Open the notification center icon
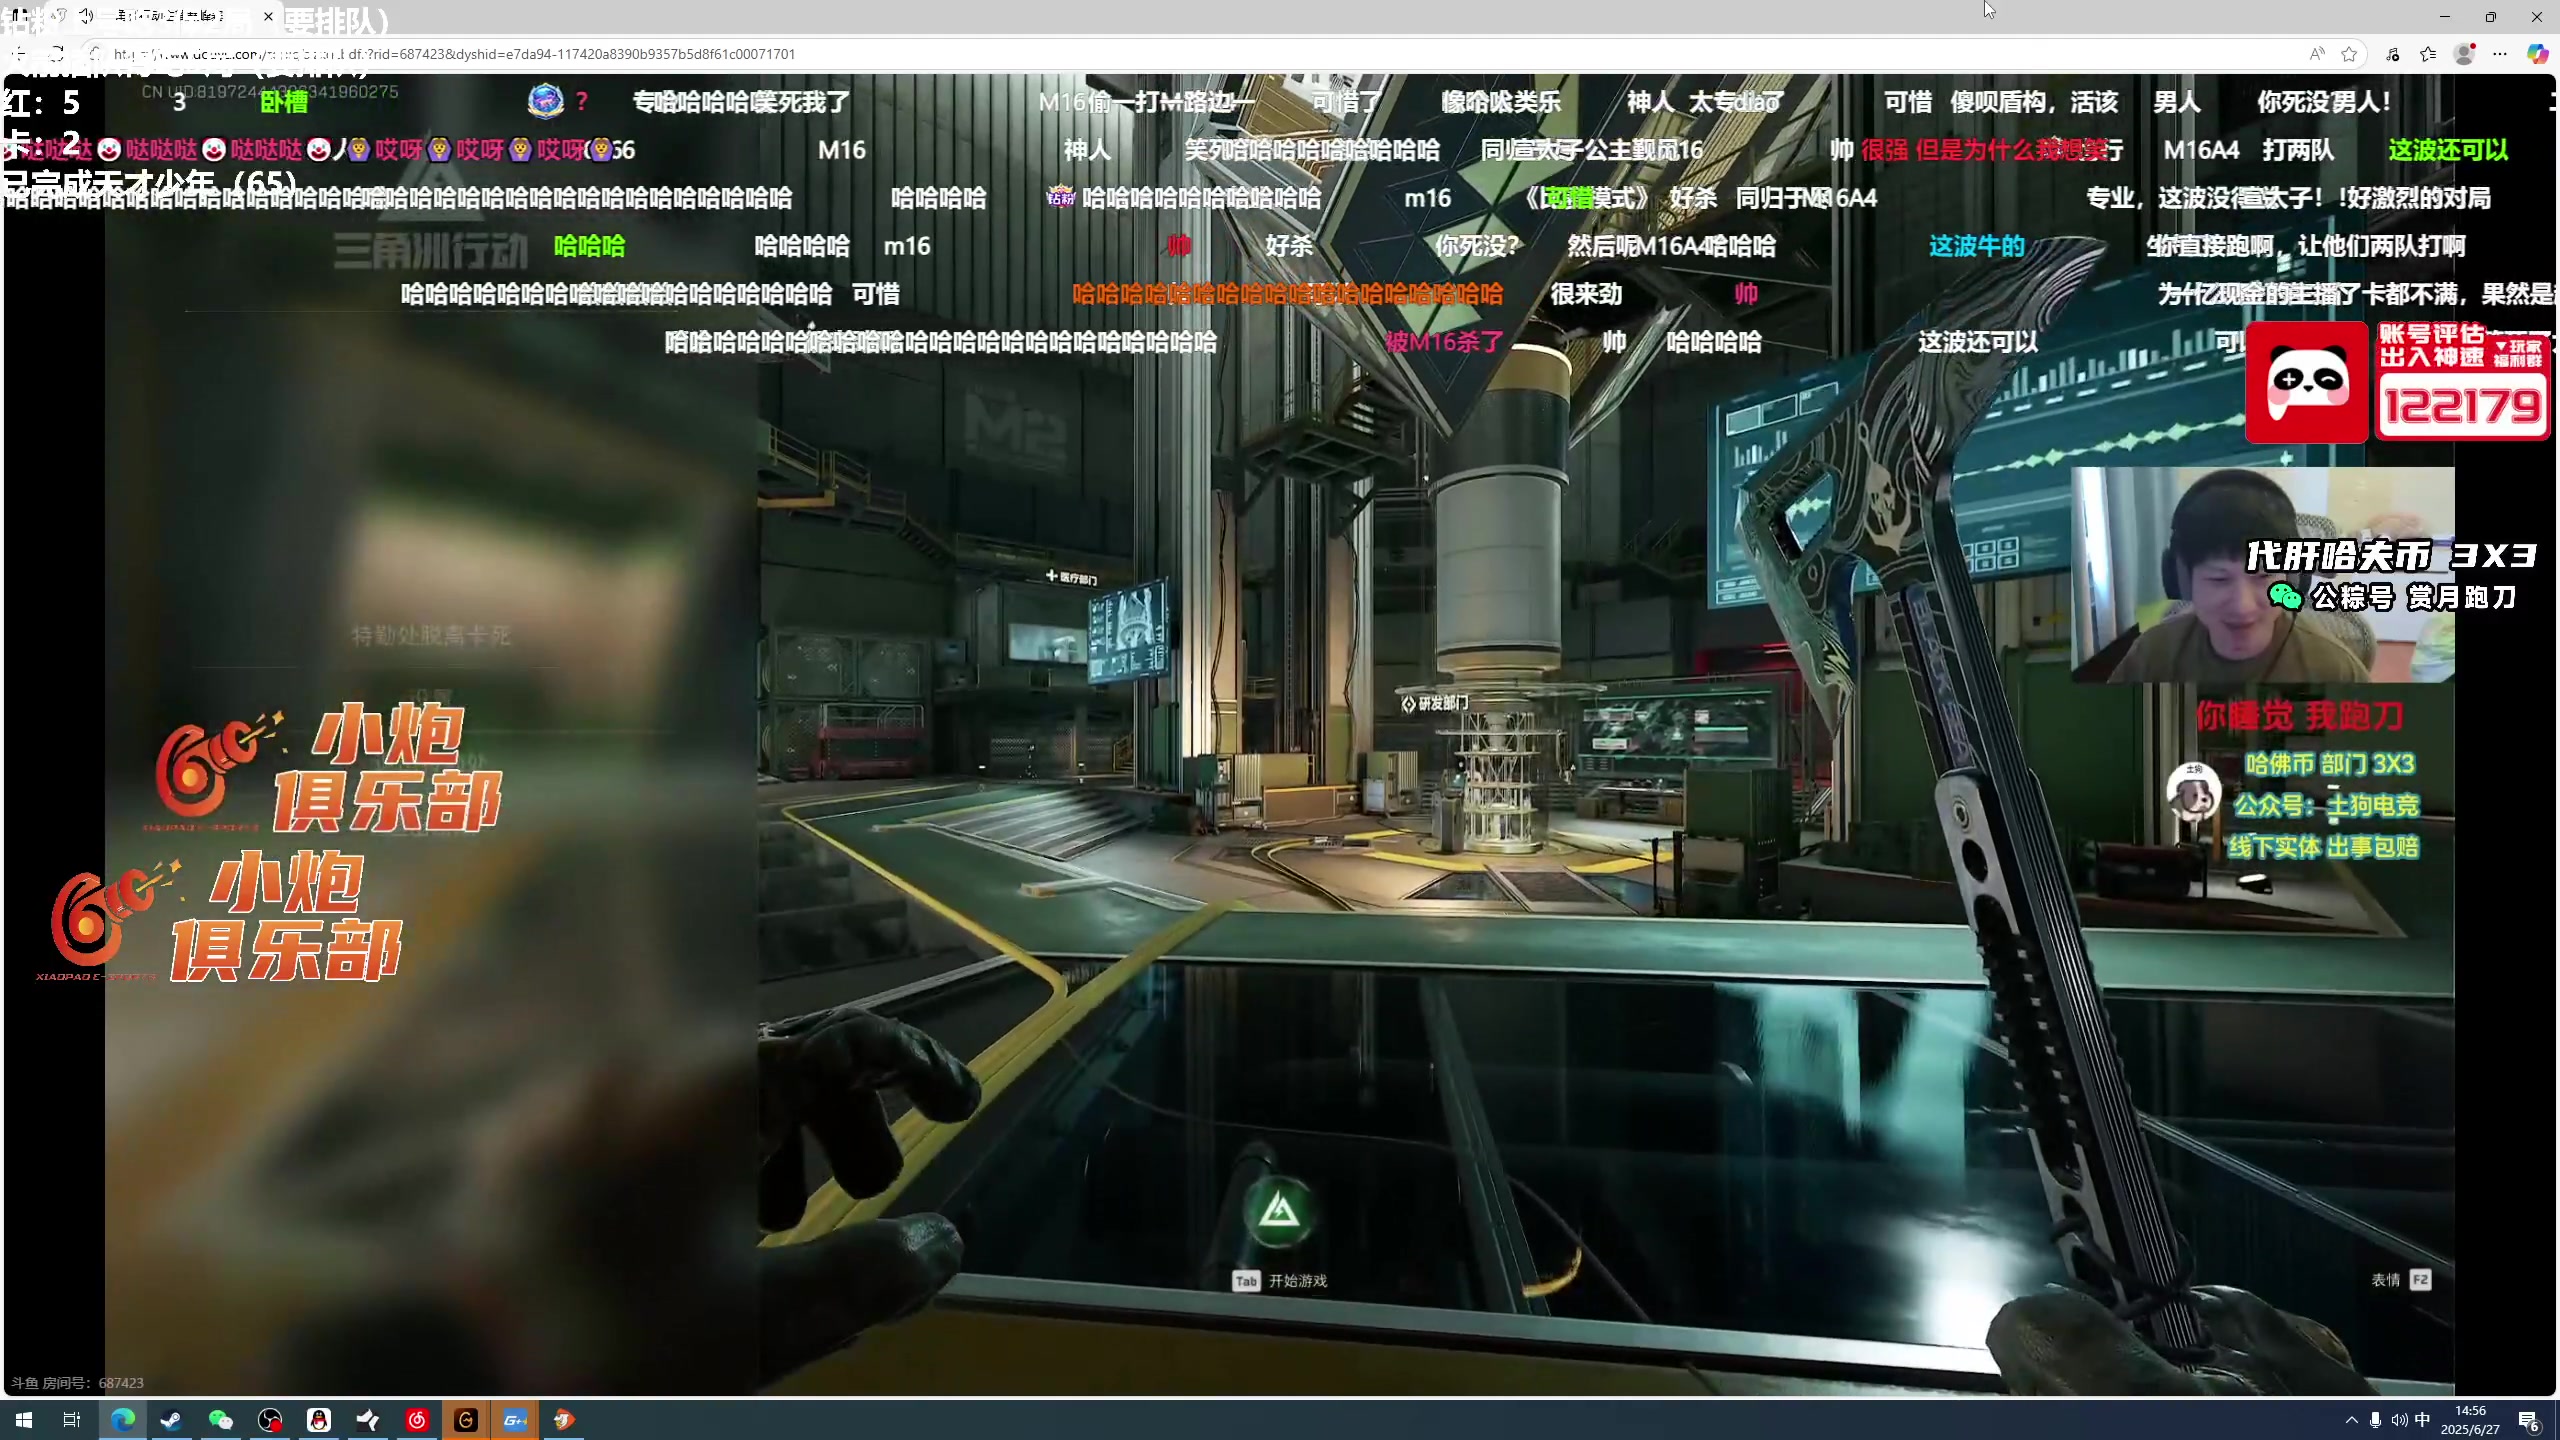This screenshot has height=1440, width=2560. (2529, 1420)
